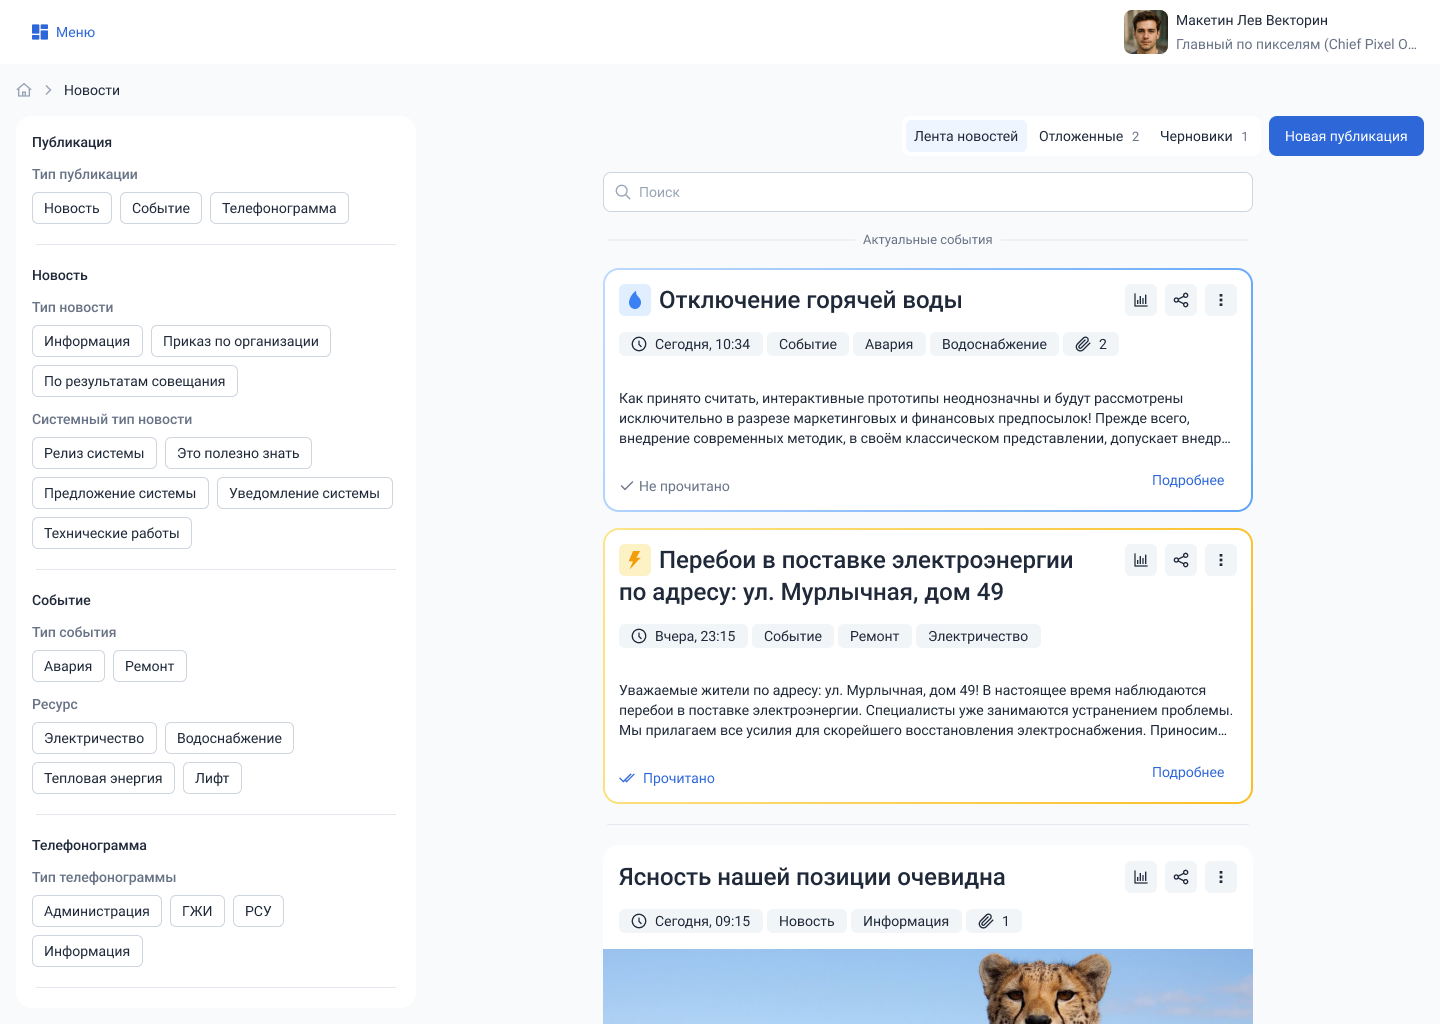Click the water drop icon on hot water card
This screenshot has height=1024, width=1440.
[x=635, y=300]
